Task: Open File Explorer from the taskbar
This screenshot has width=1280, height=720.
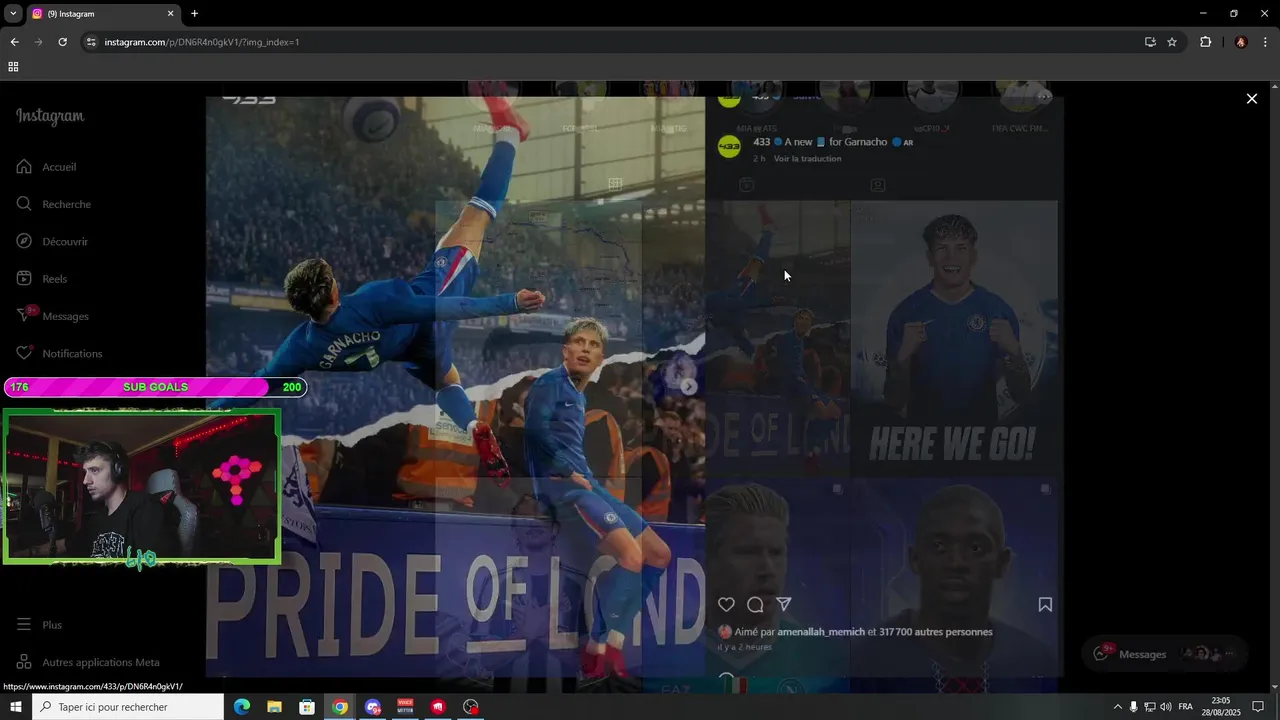Action: [274, 707]
